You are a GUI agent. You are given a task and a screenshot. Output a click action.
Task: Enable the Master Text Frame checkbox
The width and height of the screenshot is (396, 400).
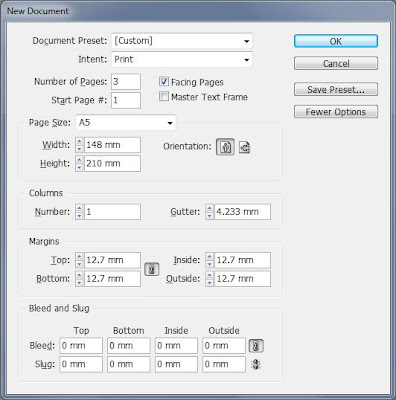pyautogui.click(x=164, y=97)
